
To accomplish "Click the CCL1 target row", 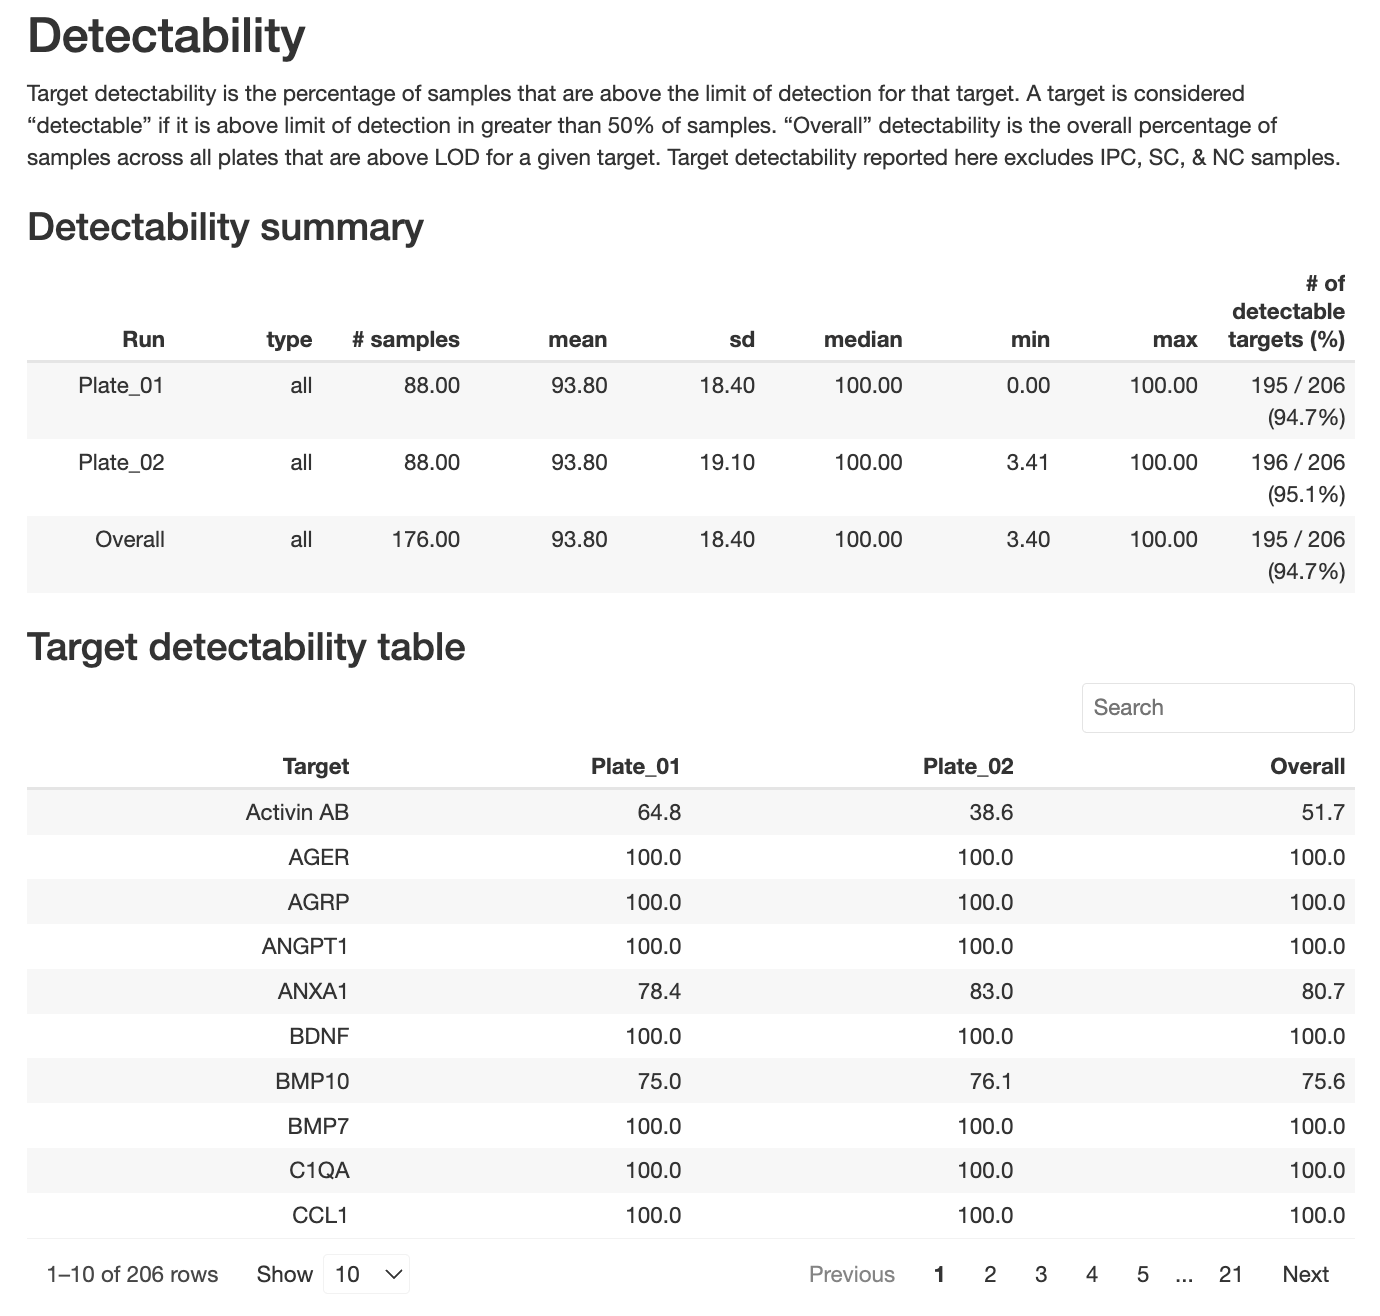I will (320, 1215).
